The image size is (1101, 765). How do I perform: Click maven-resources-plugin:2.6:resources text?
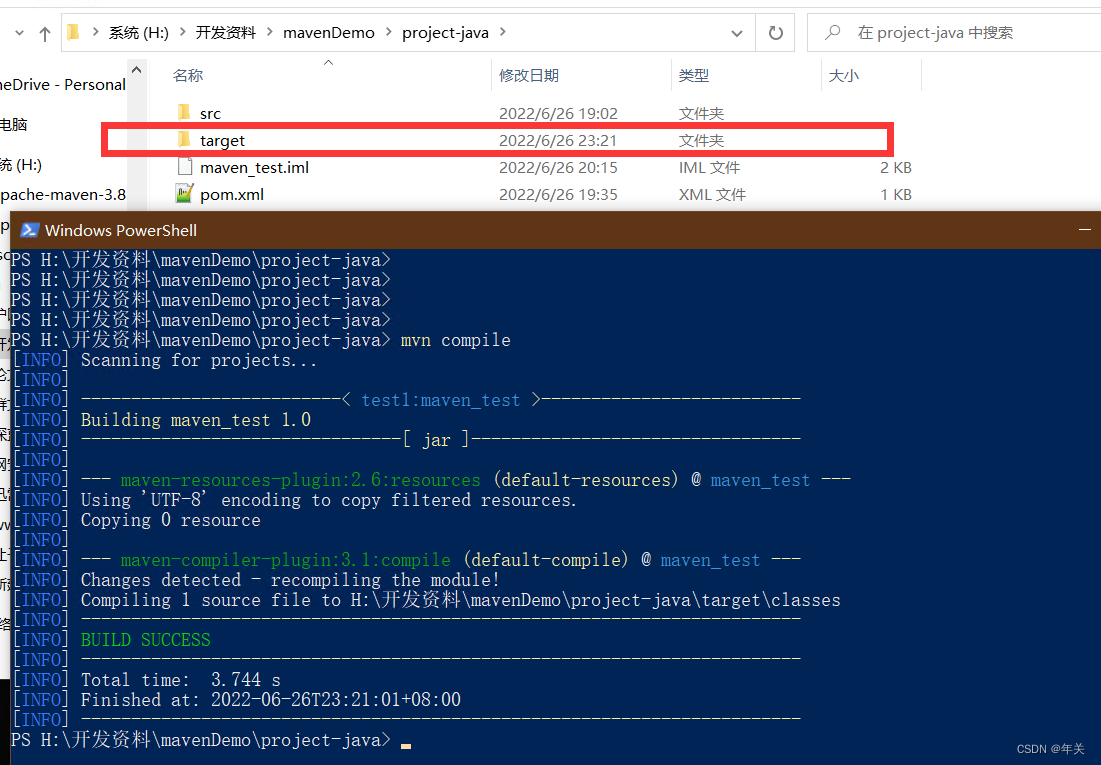pyautogui.click(x=301, y=480)
